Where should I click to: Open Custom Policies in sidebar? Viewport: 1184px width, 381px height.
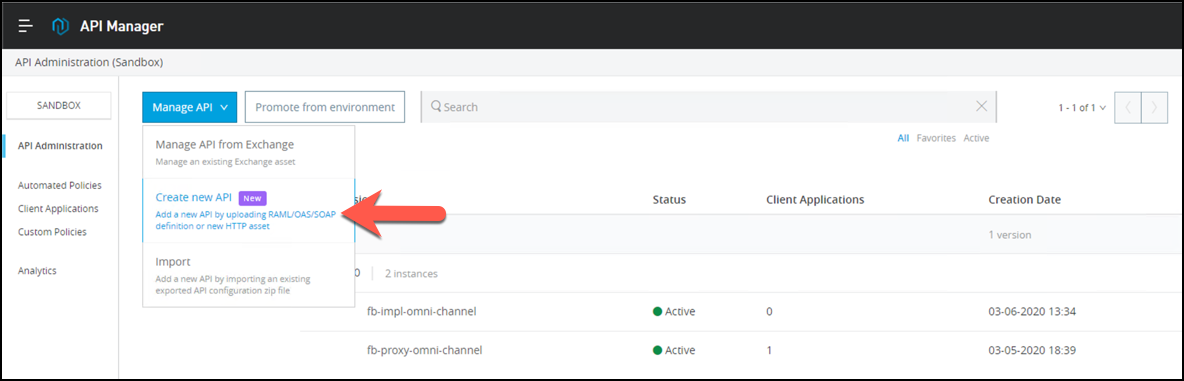(52, 232)
